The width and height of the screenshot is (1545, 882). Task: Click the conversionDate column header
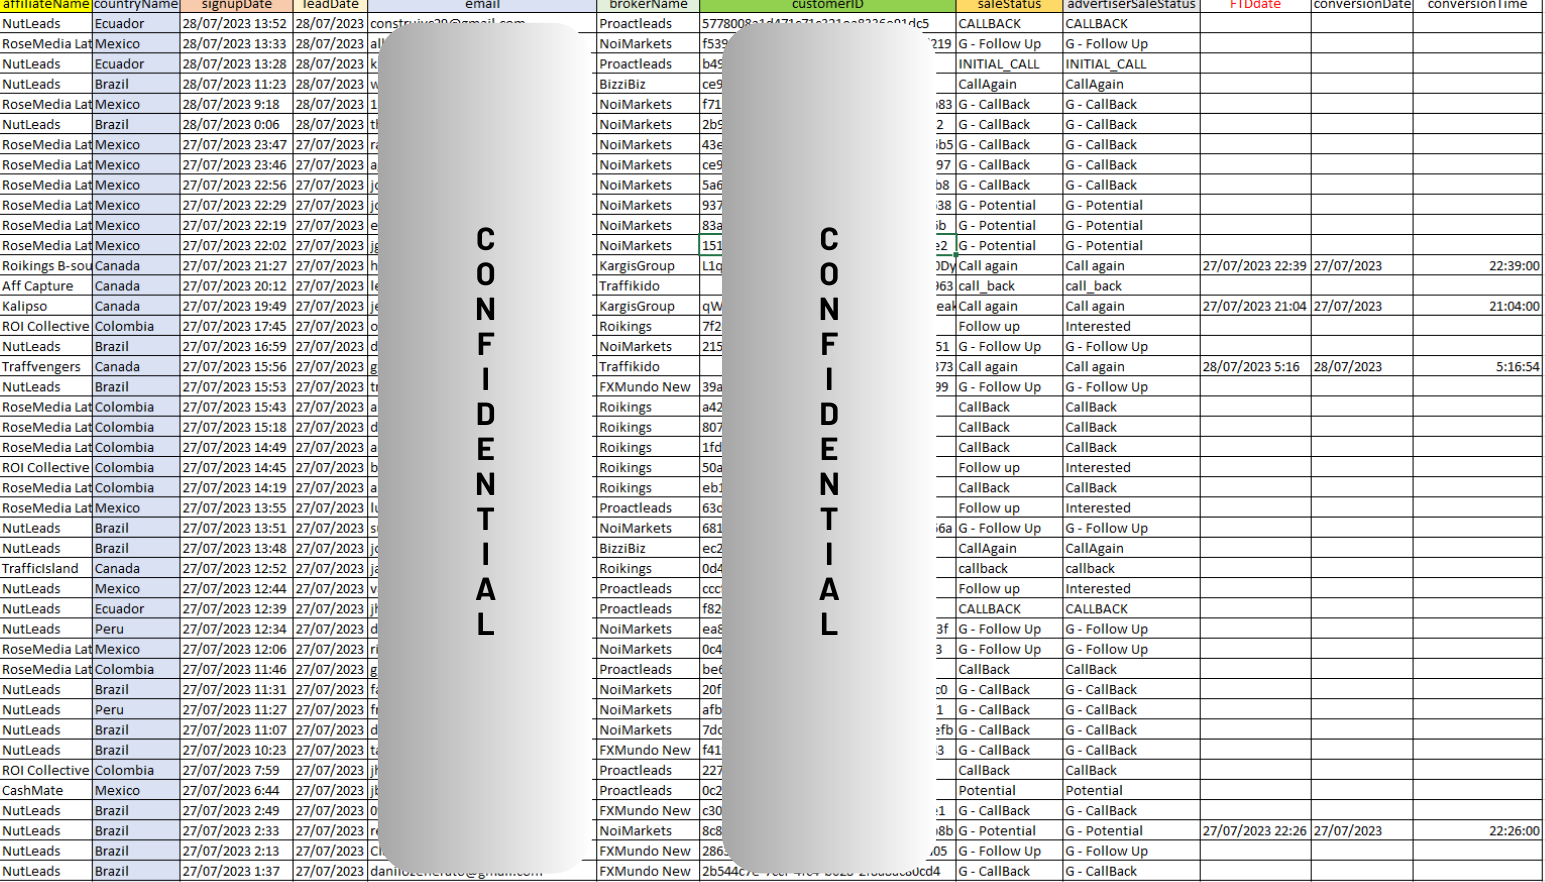pyautogui.click(x=1362, y=5)
